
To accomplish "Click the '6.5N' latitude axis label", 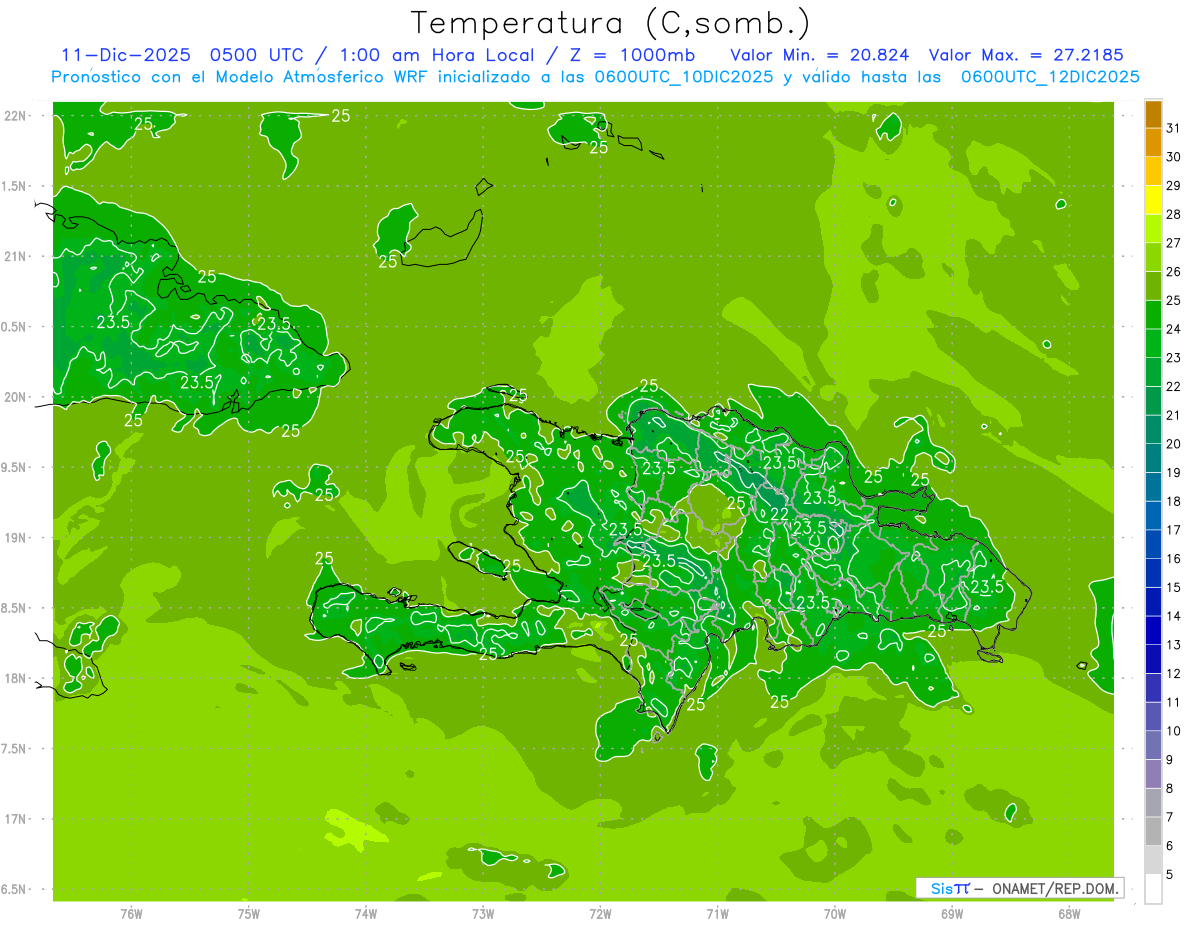I will (14, 890).
